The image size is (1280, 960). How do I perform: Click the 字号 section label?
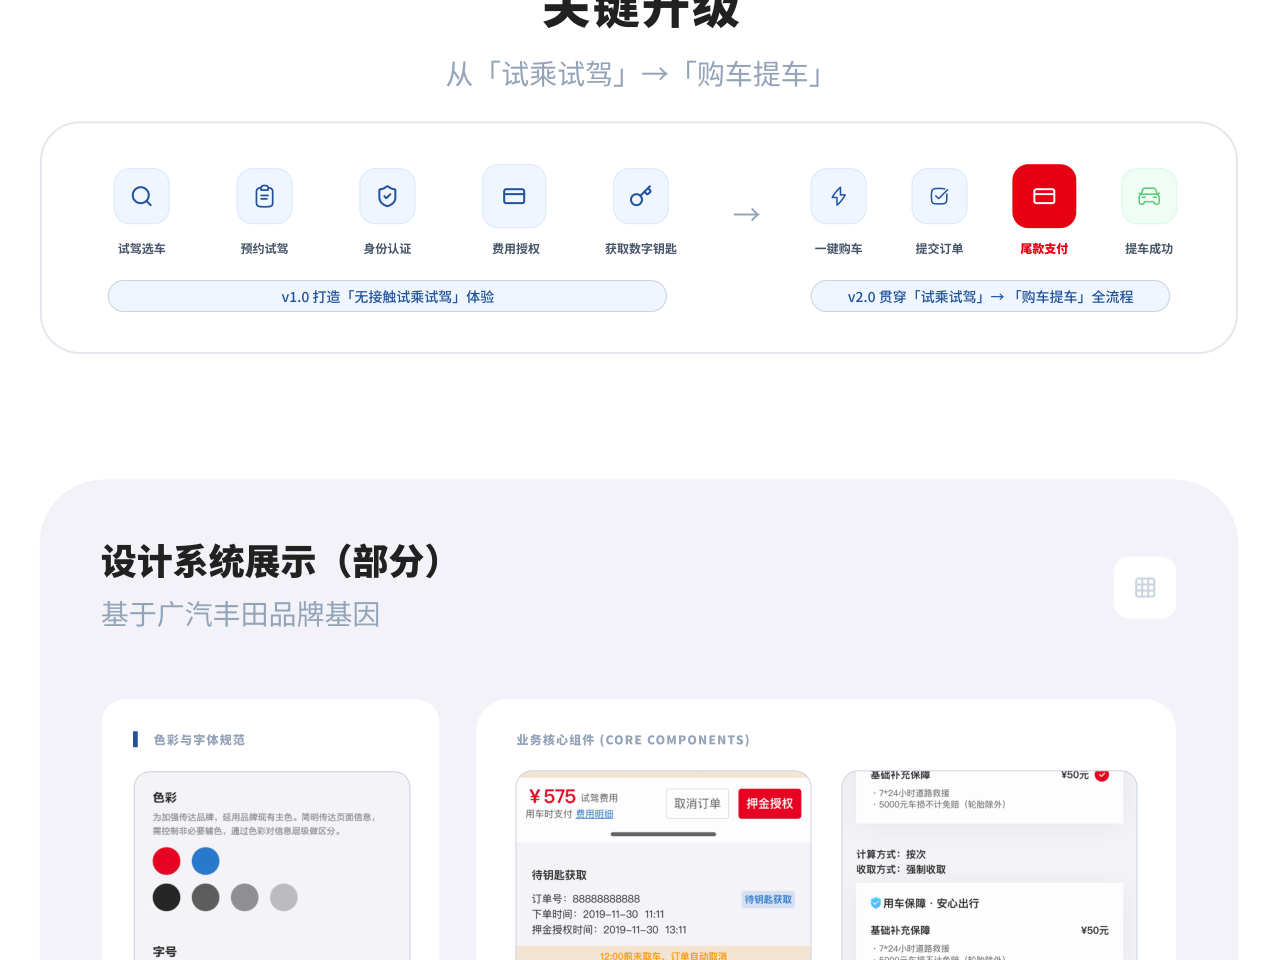pyautogui.click(x=165, y=952)
